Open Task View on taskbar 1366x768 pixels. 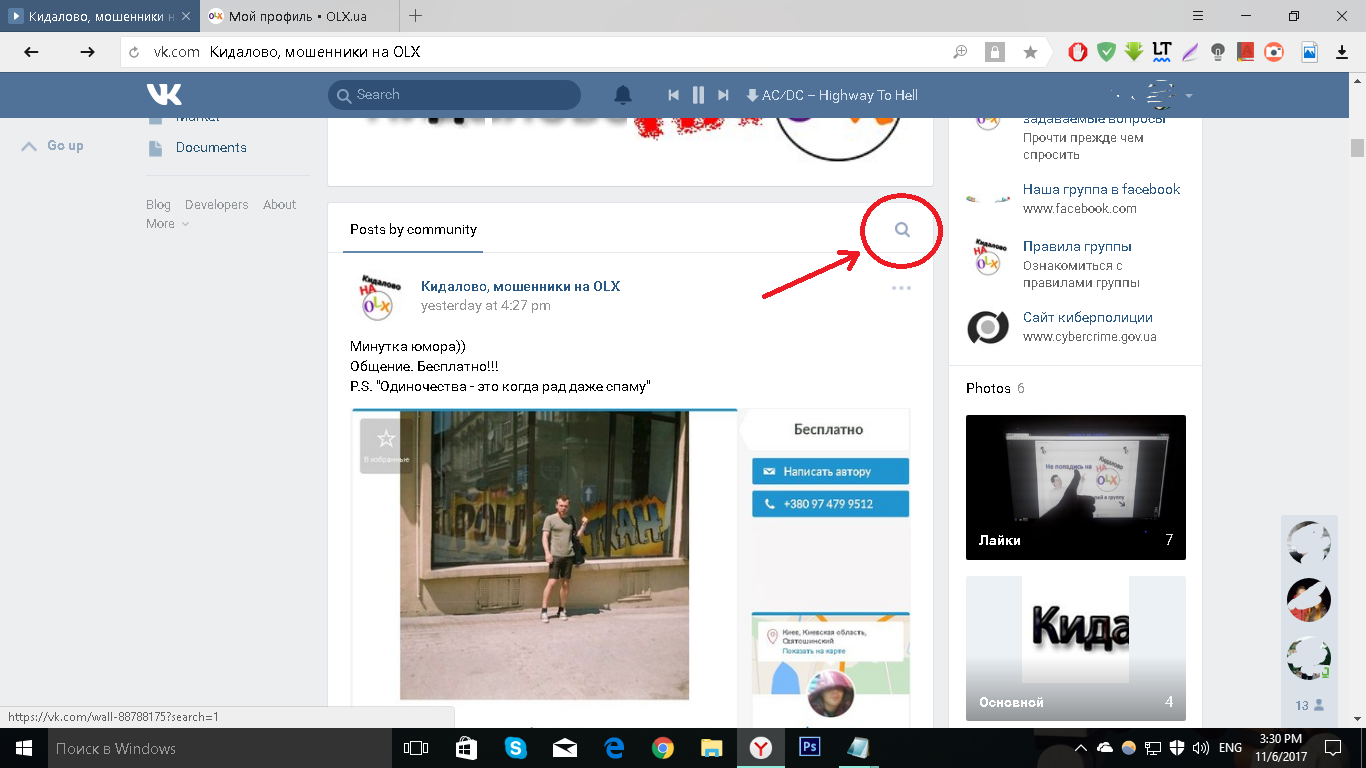(x=415, y=748)
